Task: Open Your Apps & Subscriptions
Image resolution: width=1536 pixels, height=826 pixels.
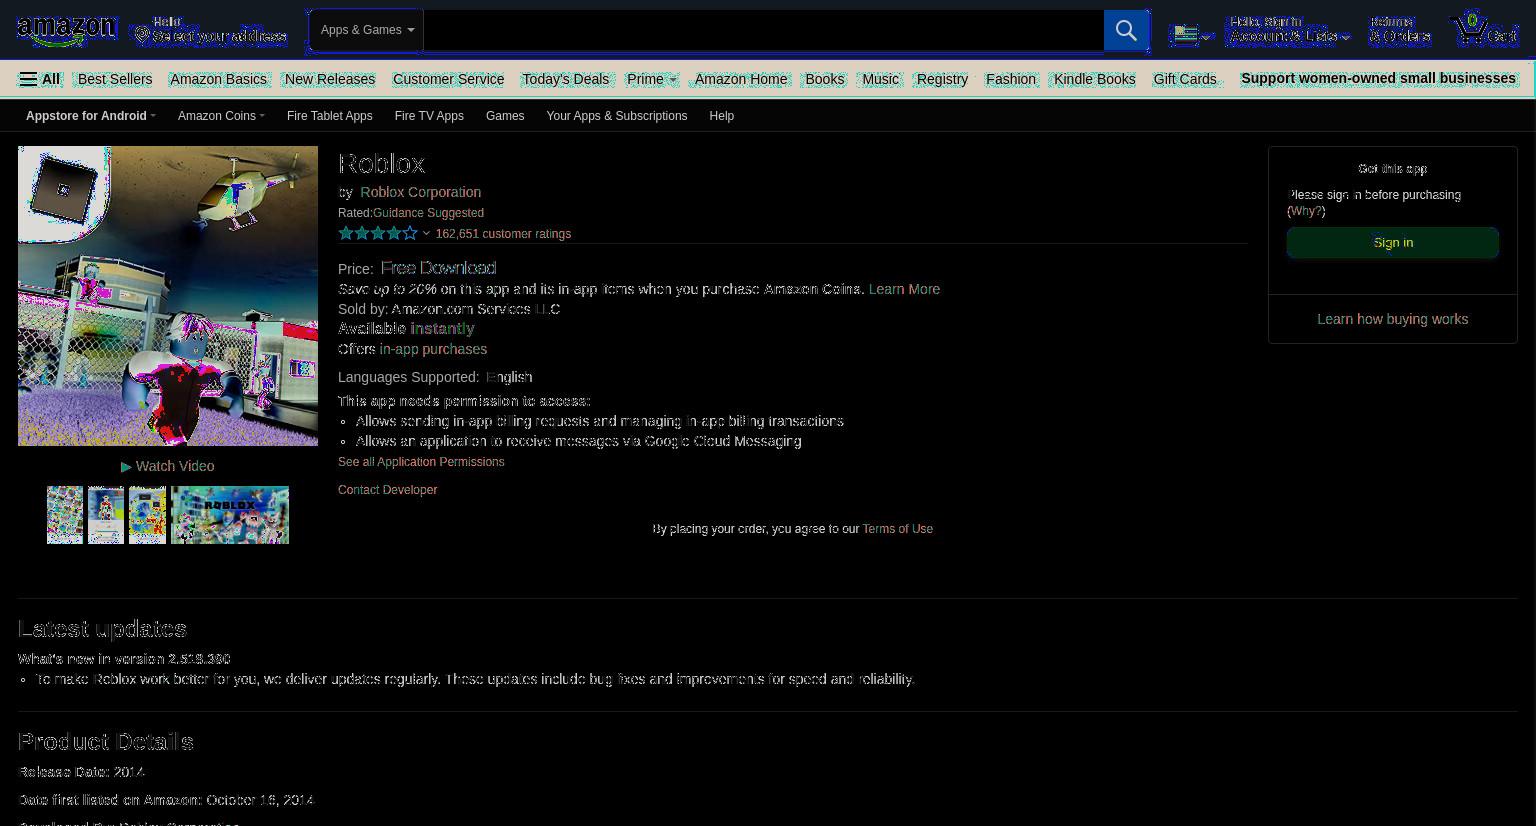Action: 617,116
